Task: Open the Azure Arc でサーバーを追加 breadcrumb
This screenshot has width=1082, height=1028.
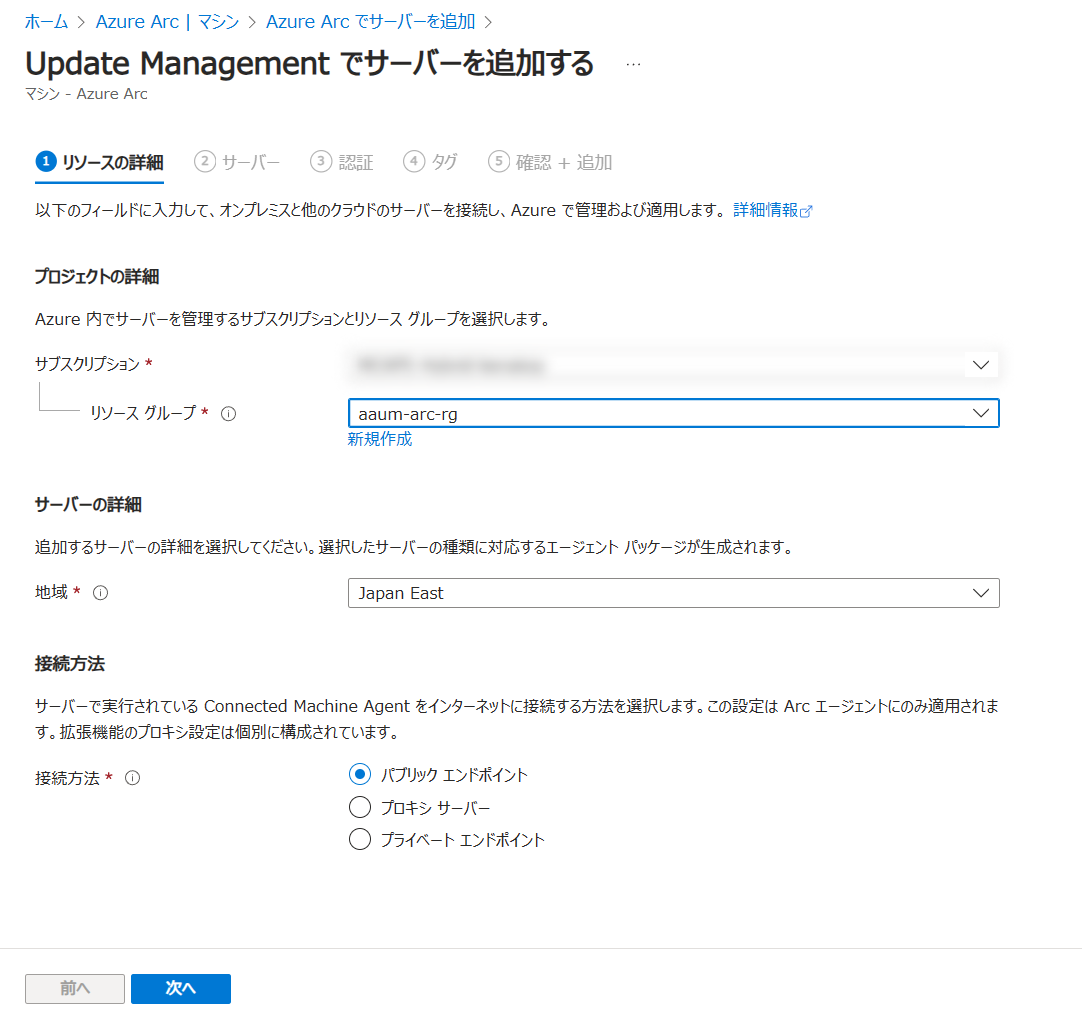Action: [371, 22]
